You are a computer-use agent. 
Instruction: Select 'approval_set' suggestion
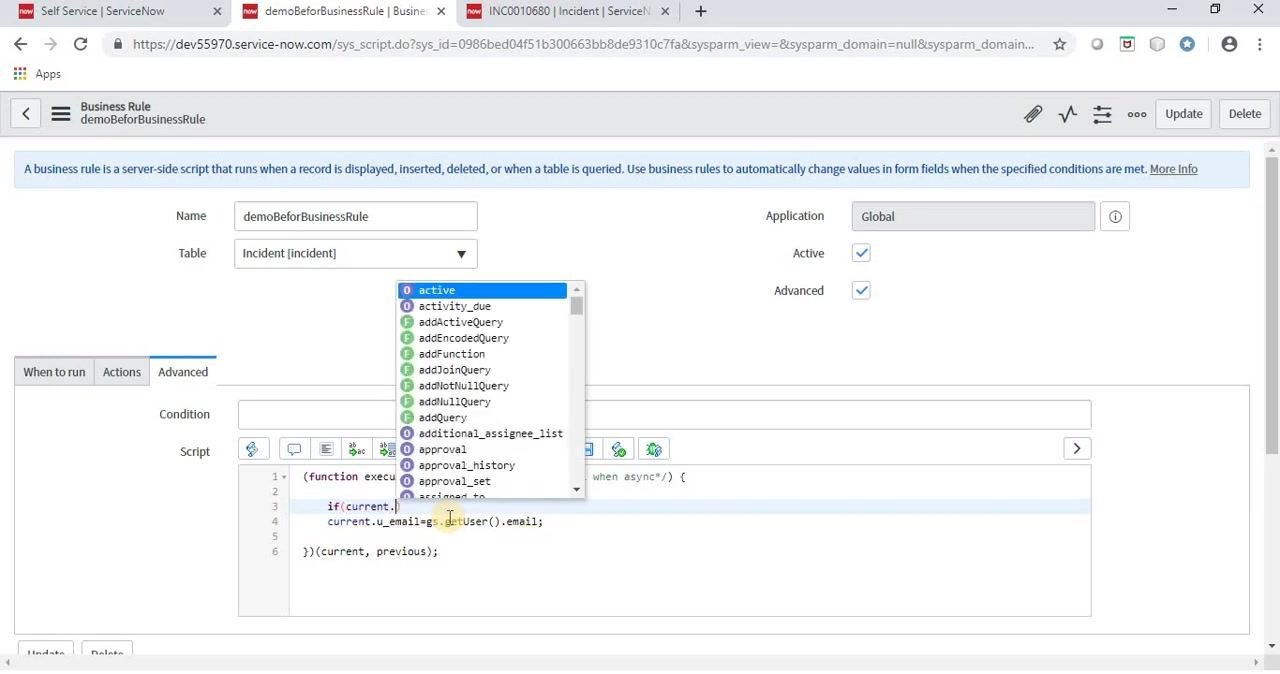(x=483, y=482)
